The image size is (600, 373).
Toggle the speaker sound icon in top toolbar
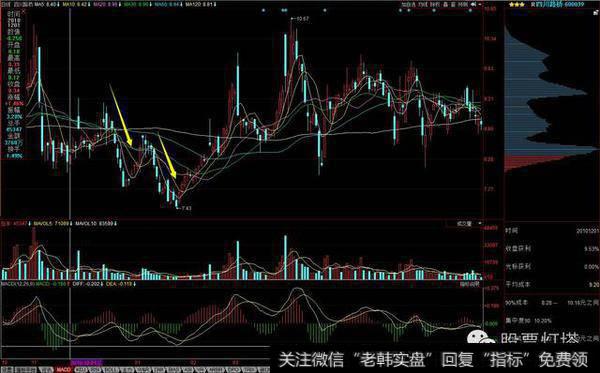coord(473,5)
